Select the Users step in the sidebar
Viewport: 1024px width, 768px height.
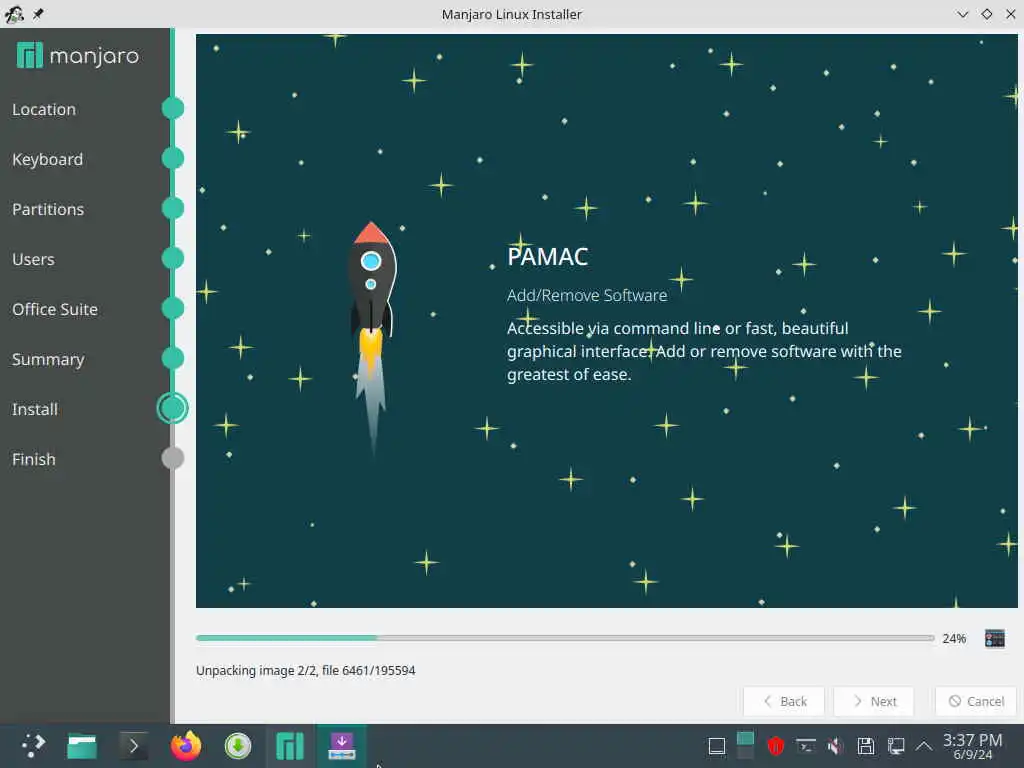pos(33,259)
